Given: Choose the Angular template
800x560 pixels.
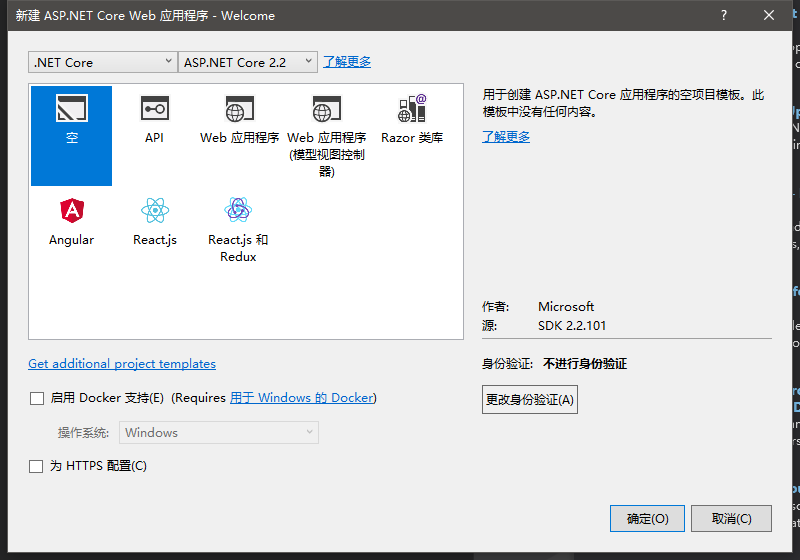Looking at the screenshot, I should pos(71,222).
